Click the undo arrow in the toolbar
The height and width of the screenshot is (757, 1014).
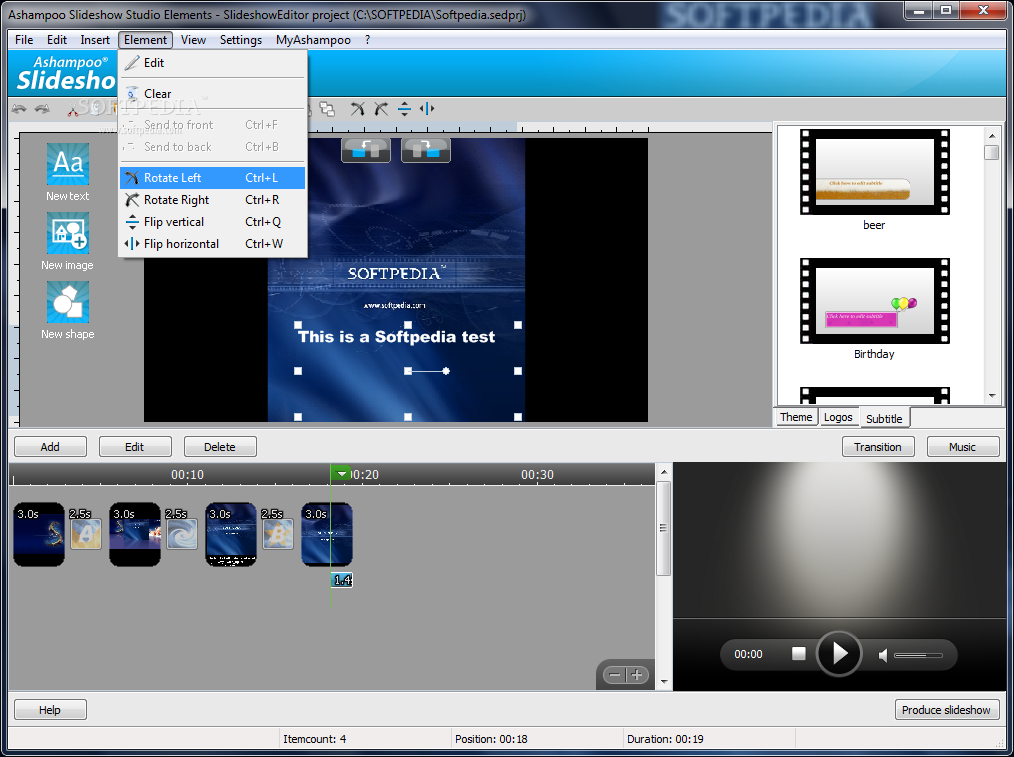[x=19, y=109]
